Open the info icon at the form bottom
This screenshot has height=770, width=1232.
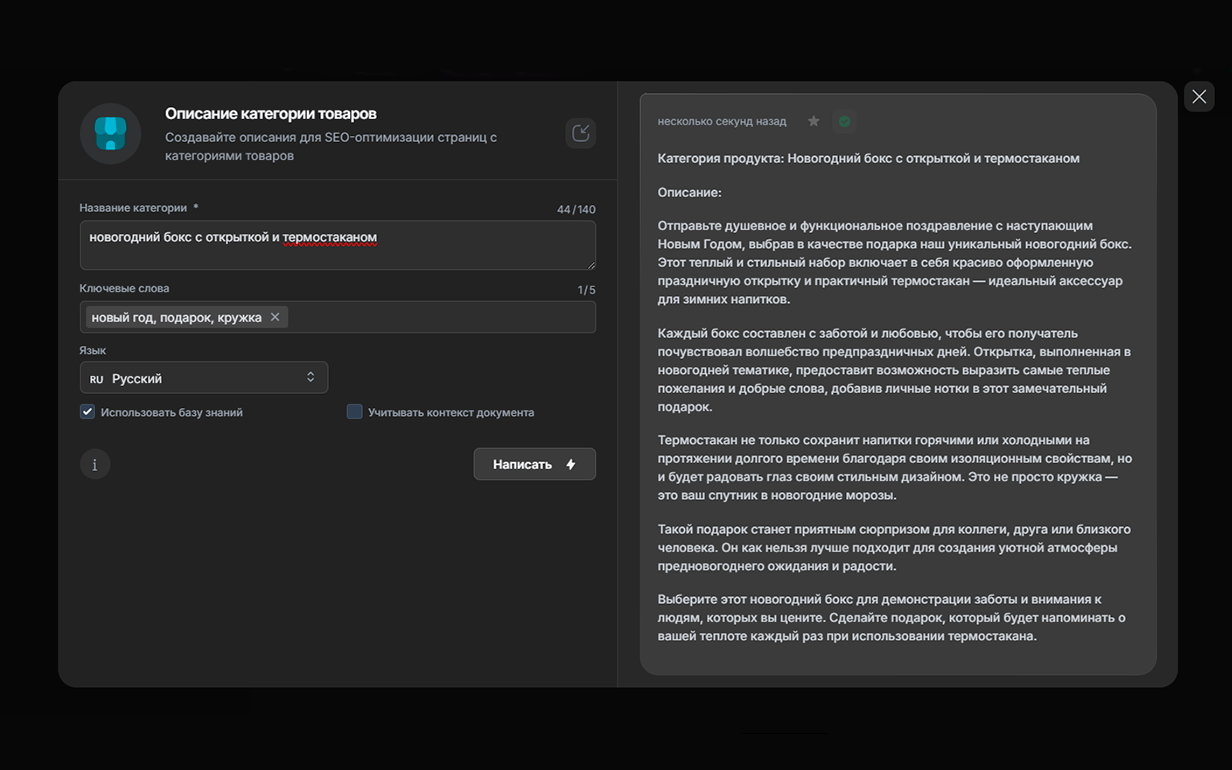click(x=95, y=464)
